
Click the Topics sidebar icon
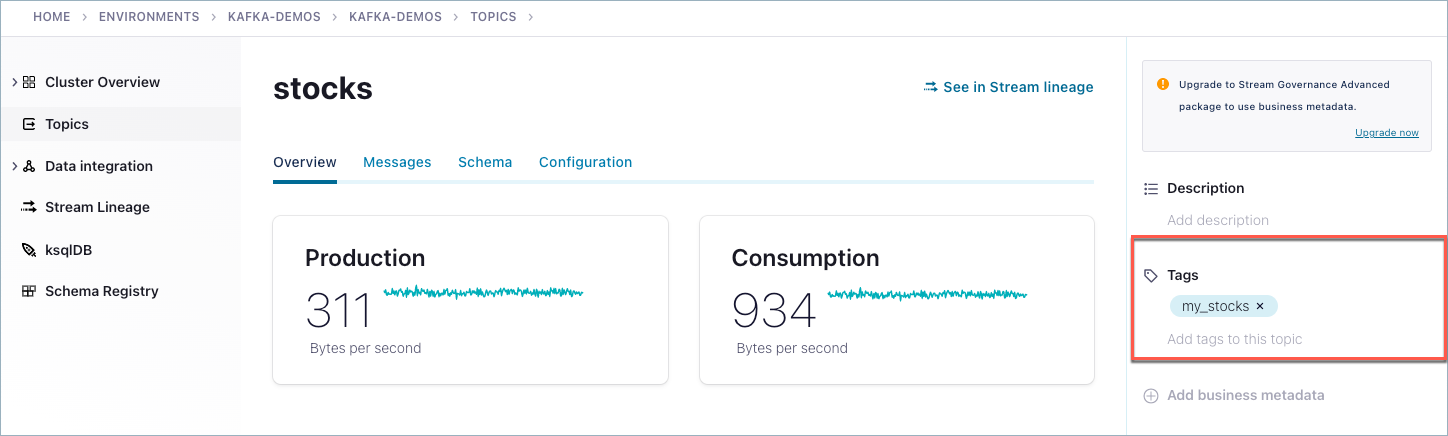pyautogui.click(x=29, y=124)
